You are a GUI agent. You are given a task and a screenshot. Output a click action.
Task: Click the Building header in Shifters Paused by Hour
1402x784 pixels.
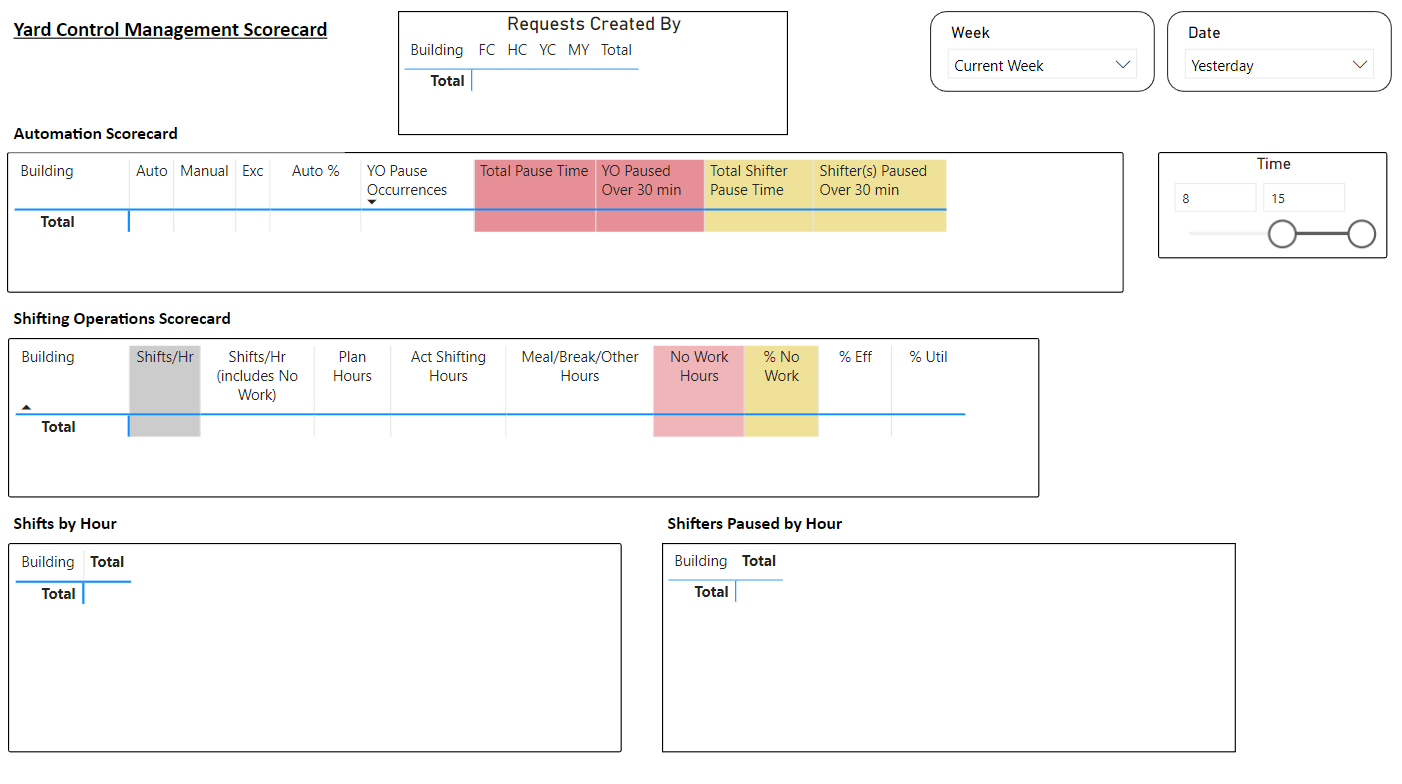[701, 561]
